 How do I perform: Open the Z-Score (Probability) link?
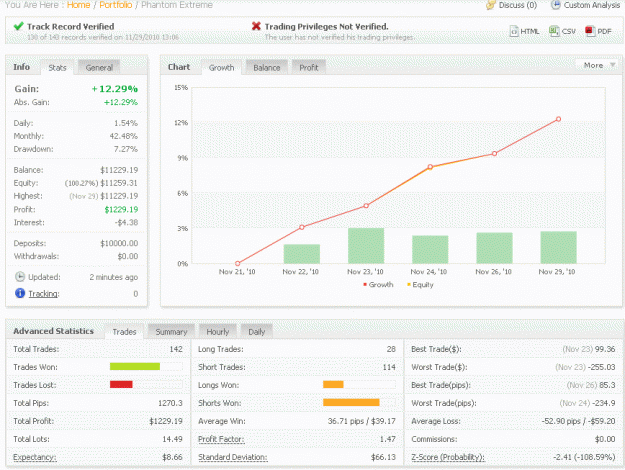[x=448, y=457]
